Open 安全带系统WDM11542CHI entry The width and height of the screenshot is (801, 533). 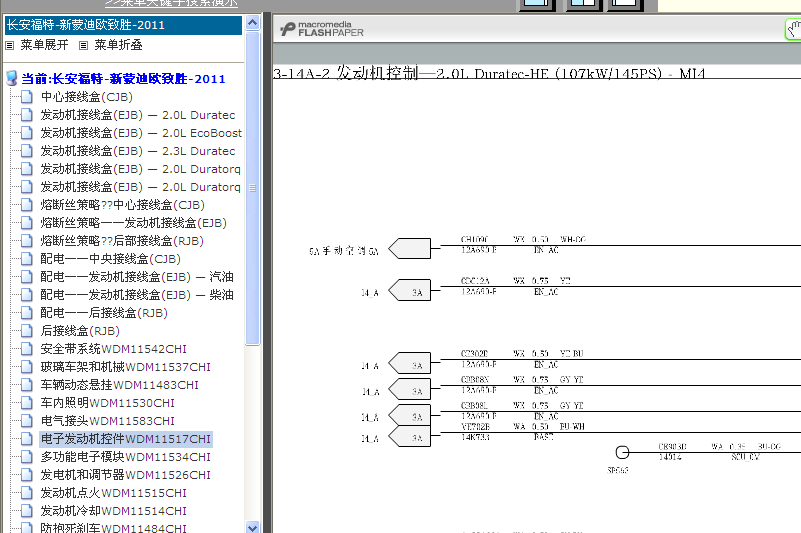pos(113,349)
